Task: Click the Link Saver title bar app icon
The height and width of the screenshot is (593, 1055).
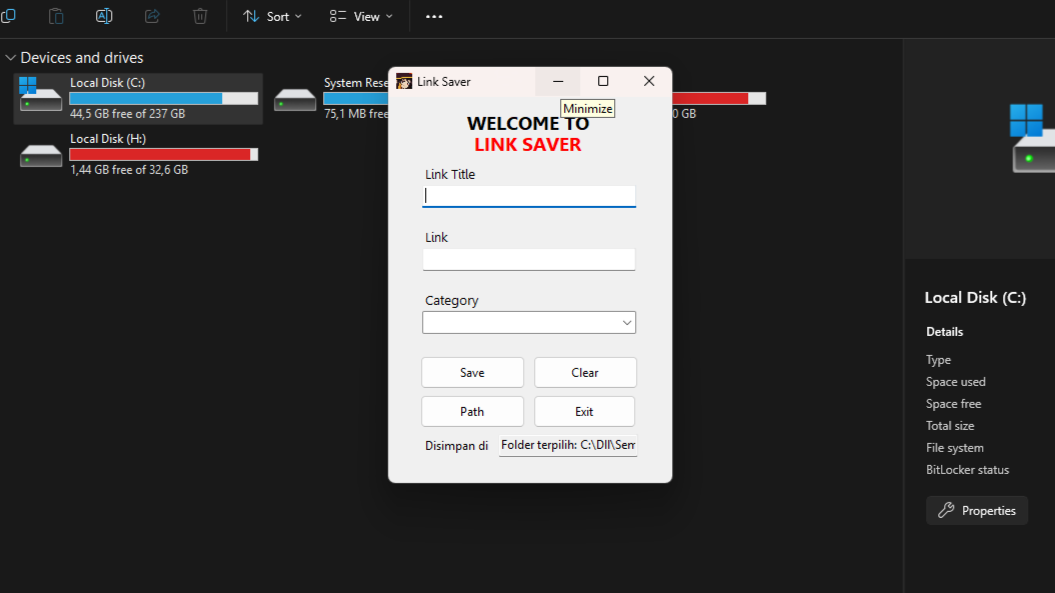Action: (404, 82)
